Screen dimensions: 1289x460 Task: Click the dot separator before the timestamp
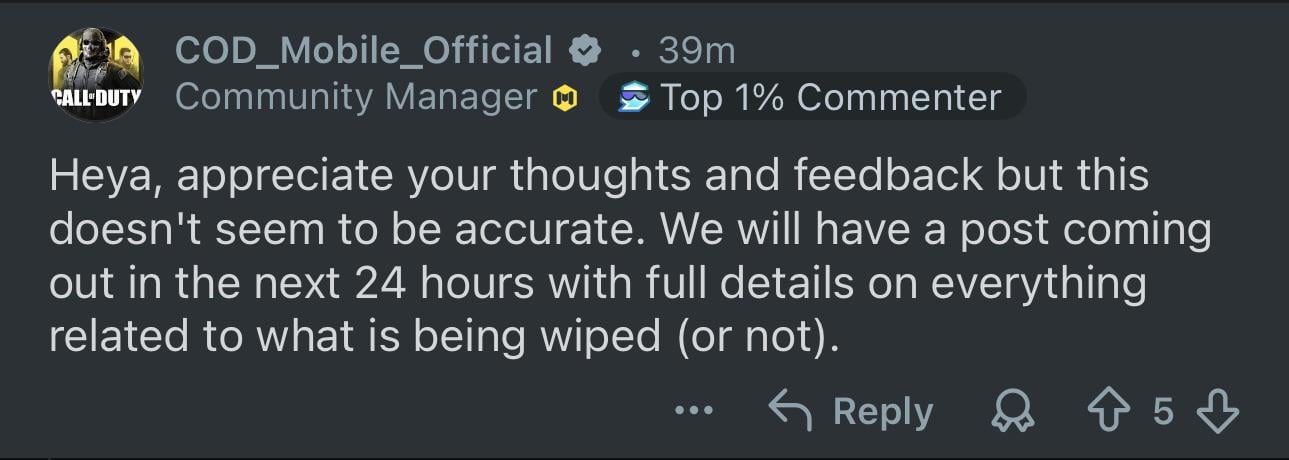637,52
